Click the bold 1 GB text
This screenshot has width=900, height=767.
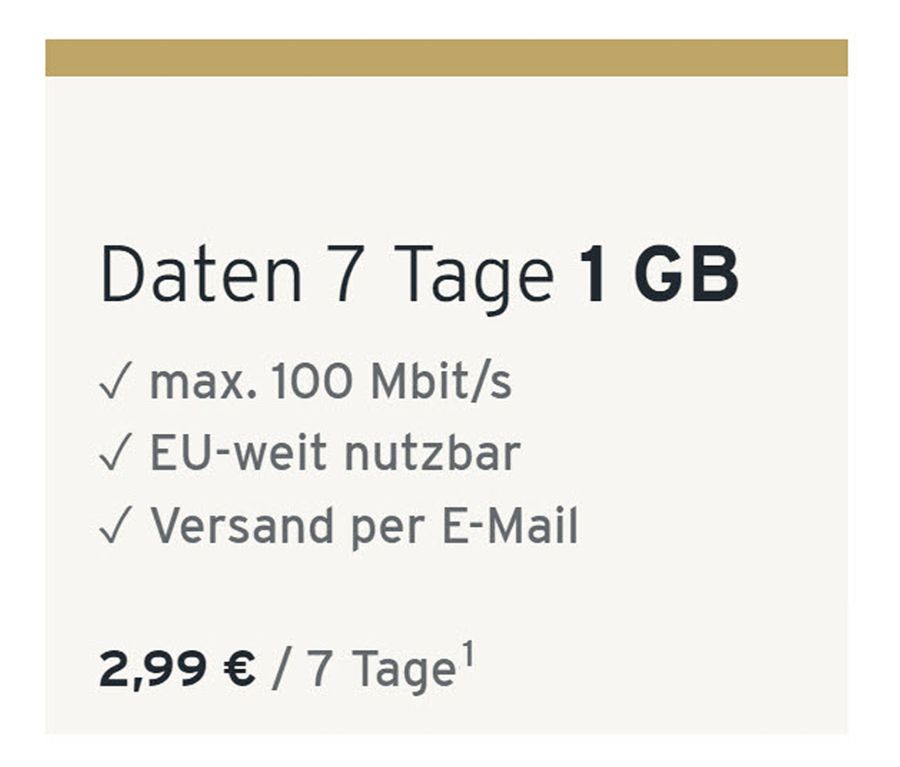coord(658,274)
